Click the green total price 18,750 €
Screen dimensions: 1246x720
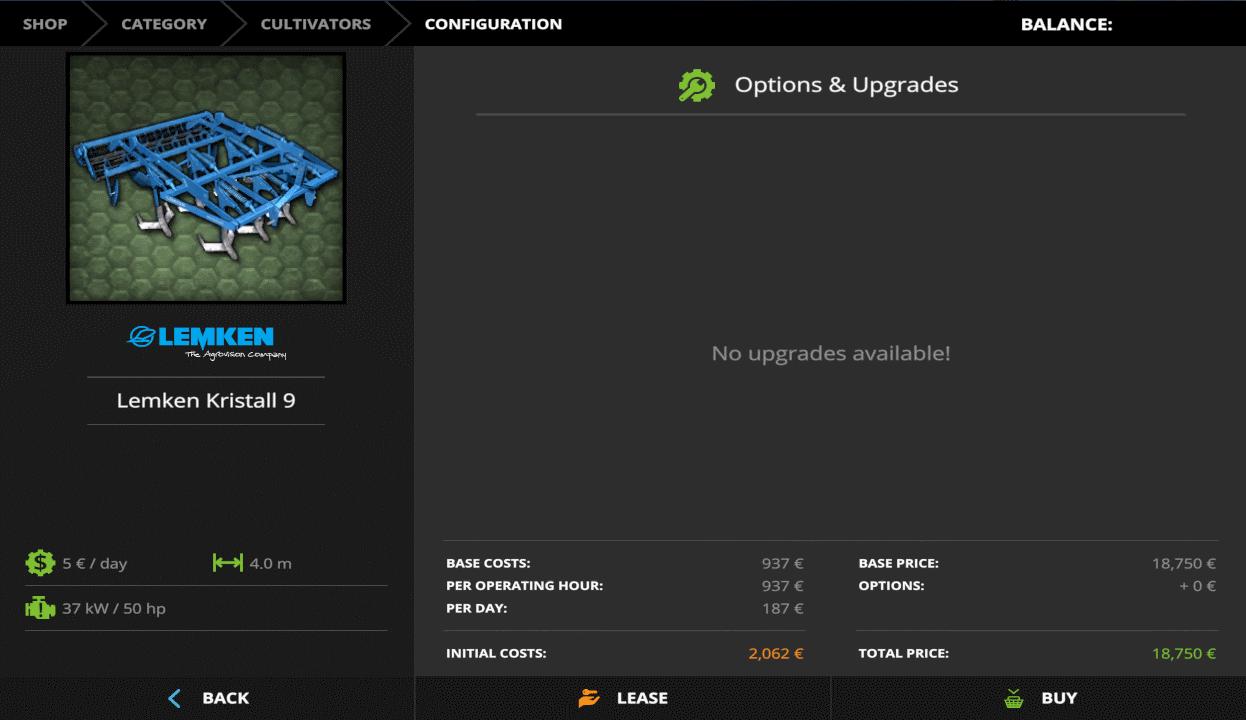(x=1184, y=654)
